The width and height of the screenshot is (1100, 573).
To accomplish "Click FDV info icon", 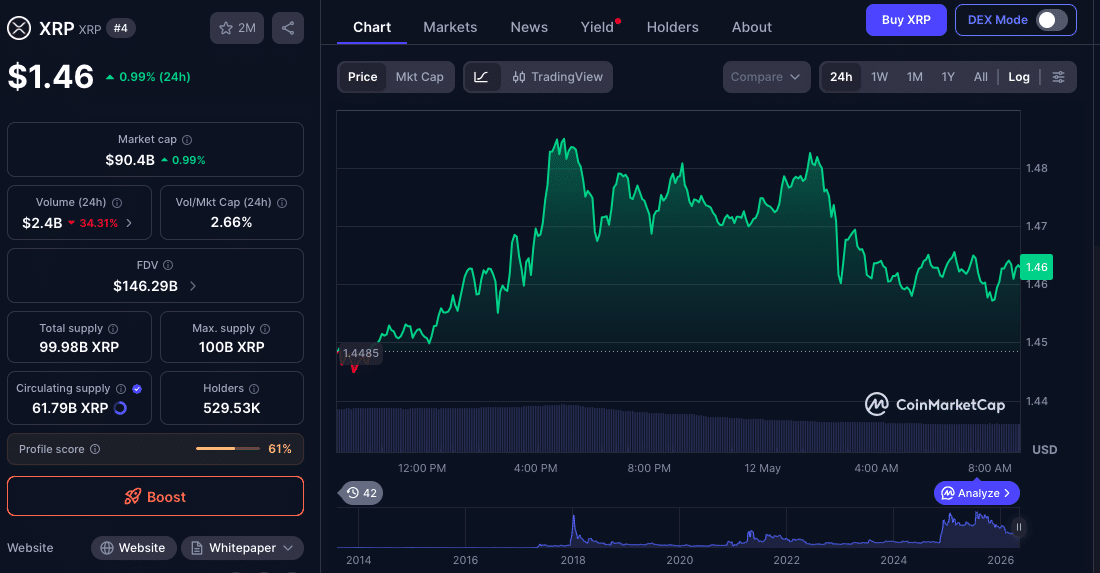I will click(x=168, y=265).
